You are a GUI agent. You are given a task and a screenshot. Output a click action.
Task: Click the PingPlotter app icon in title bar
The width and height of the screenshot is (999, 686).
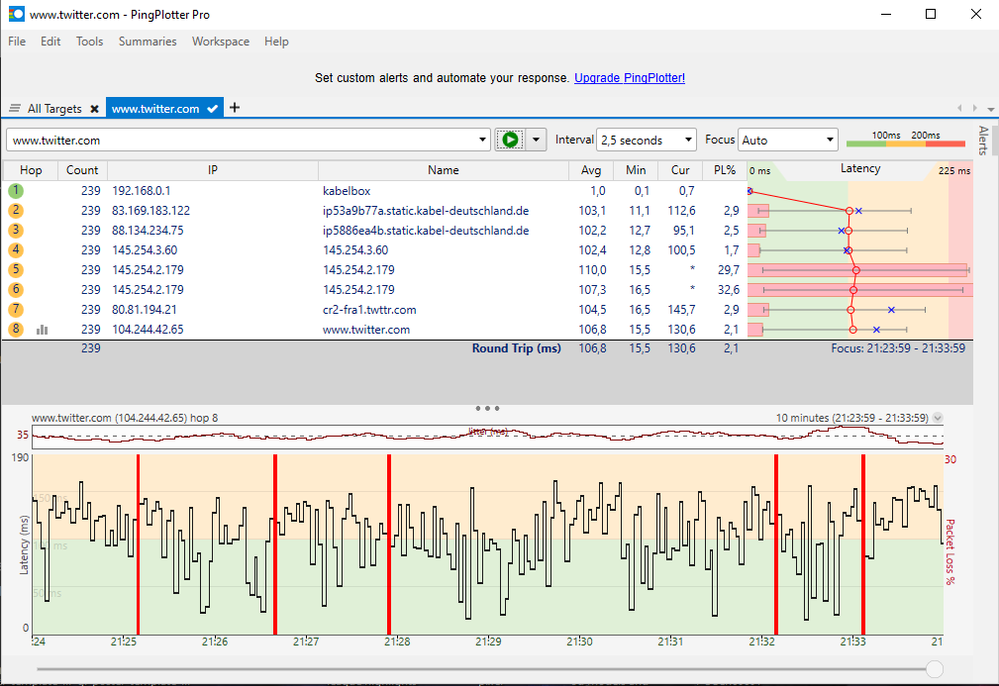[x=16, y=15]
